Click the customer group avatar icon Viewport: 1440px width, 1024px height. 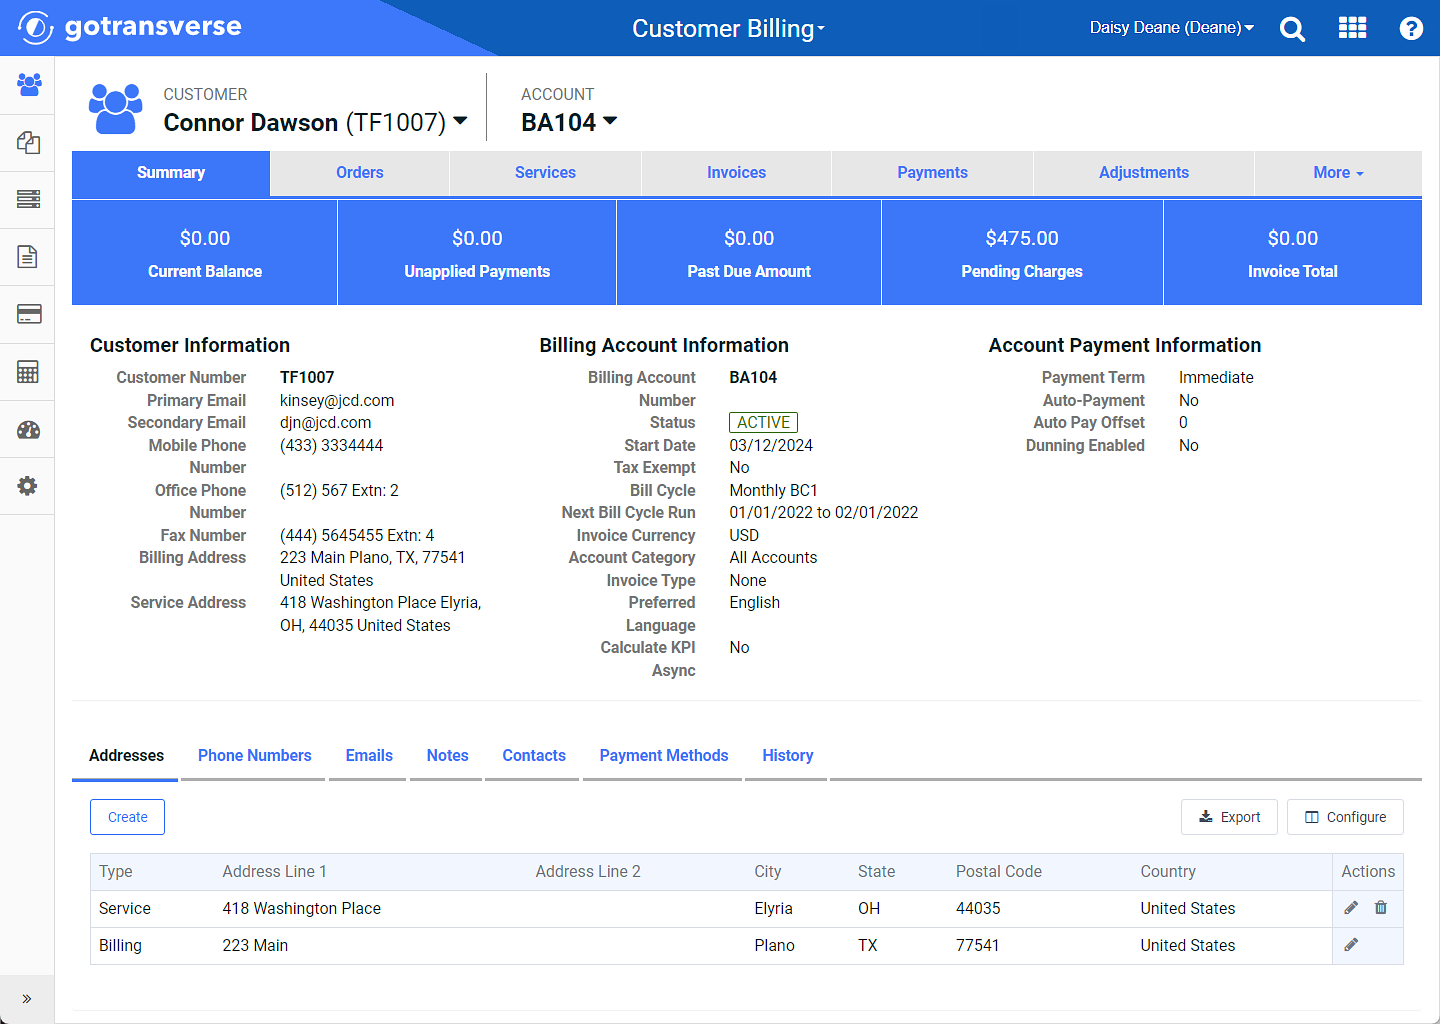click(x=116, y=108)
